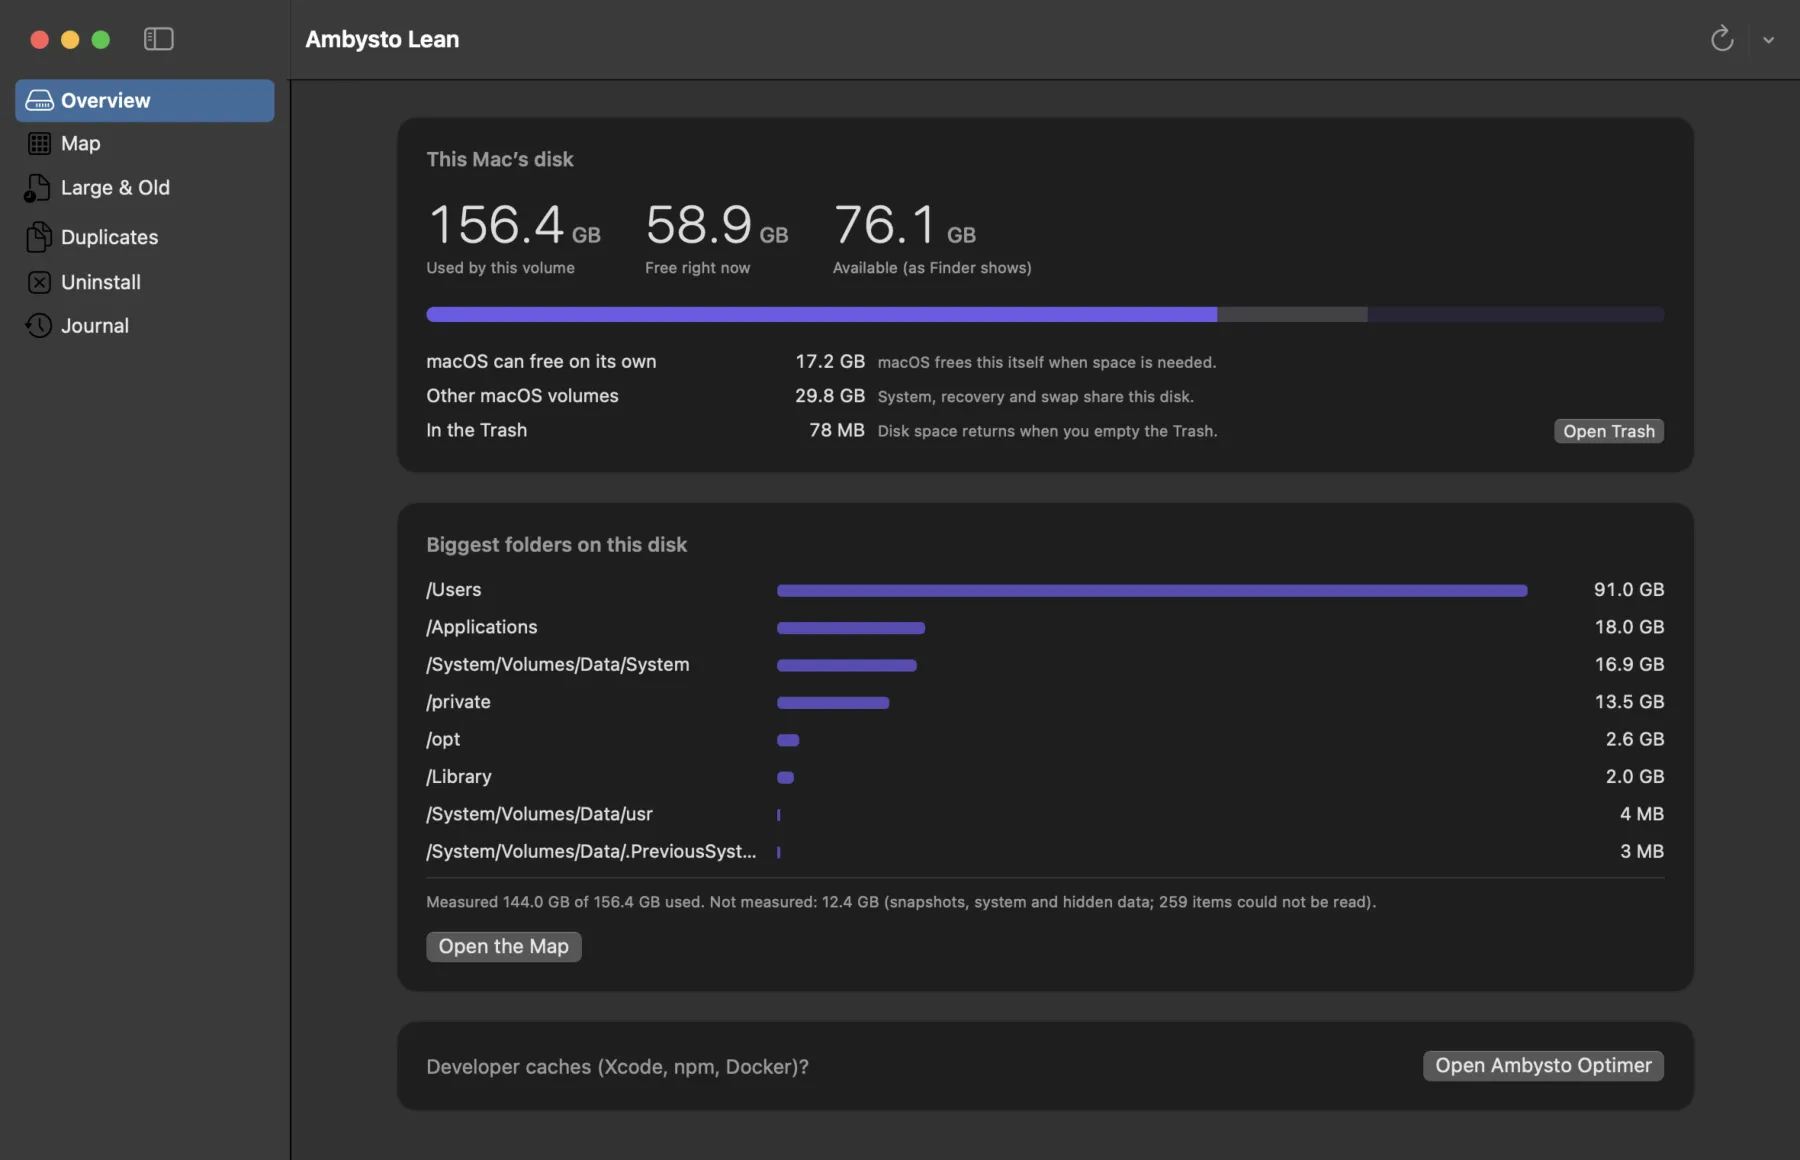Click the 'Developer caches (Xcode, npm, Docker)?' text

click(x=618, y=1067)
